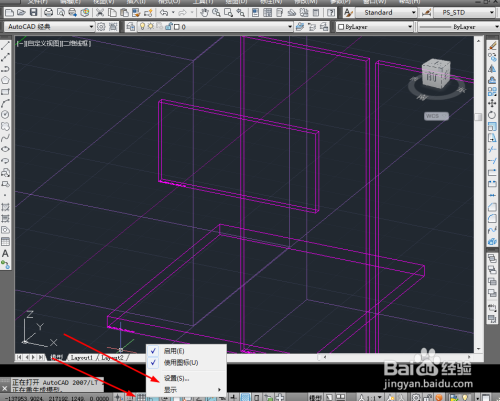The width and height of the screenshot is (500, 401).
Task: Toggle the 使用图标(U) checked menu entry
Action: click(186, 362)
